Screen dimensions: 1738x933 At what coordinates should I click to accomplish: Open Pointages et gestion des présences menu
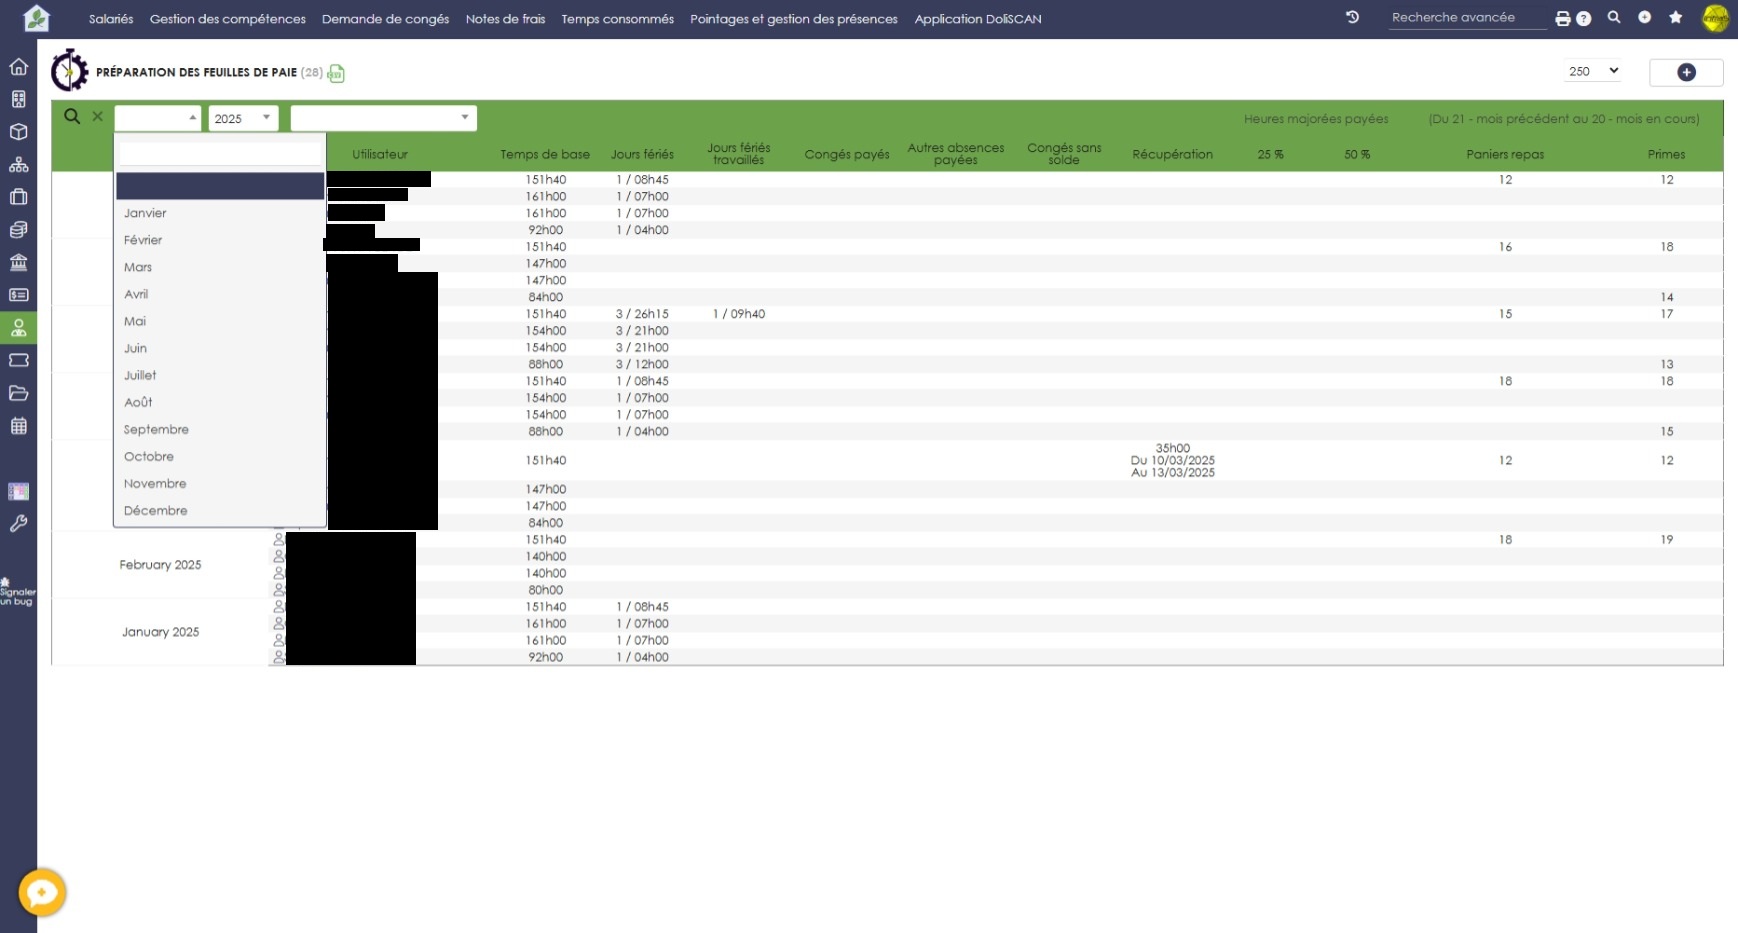(x=794, y=19)
